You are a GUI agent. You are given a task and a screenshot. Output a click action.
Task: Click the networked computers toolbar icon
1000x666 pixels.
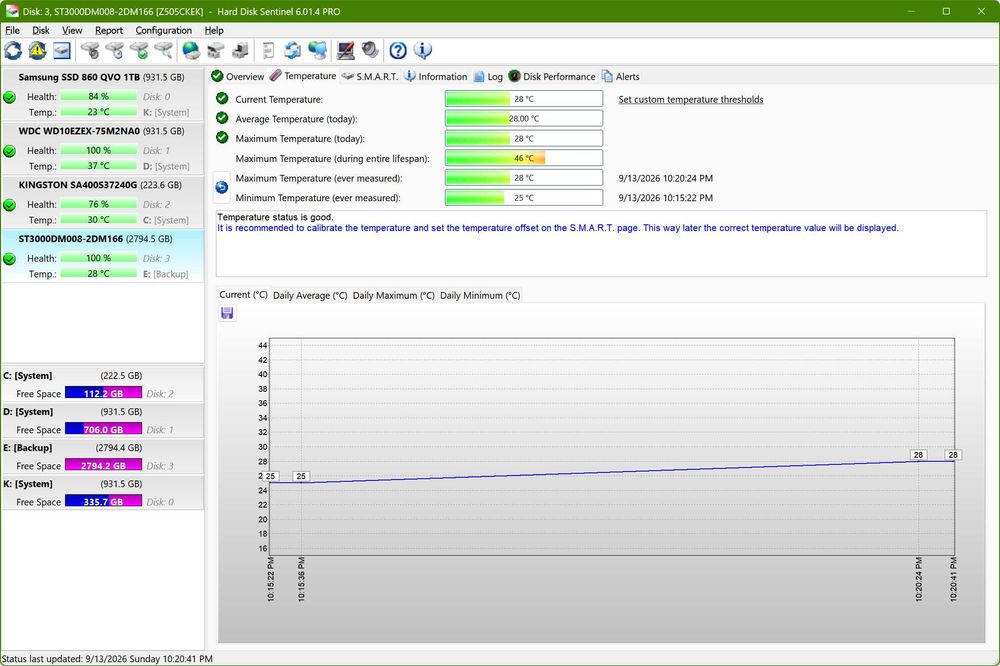tap(317, 50)
